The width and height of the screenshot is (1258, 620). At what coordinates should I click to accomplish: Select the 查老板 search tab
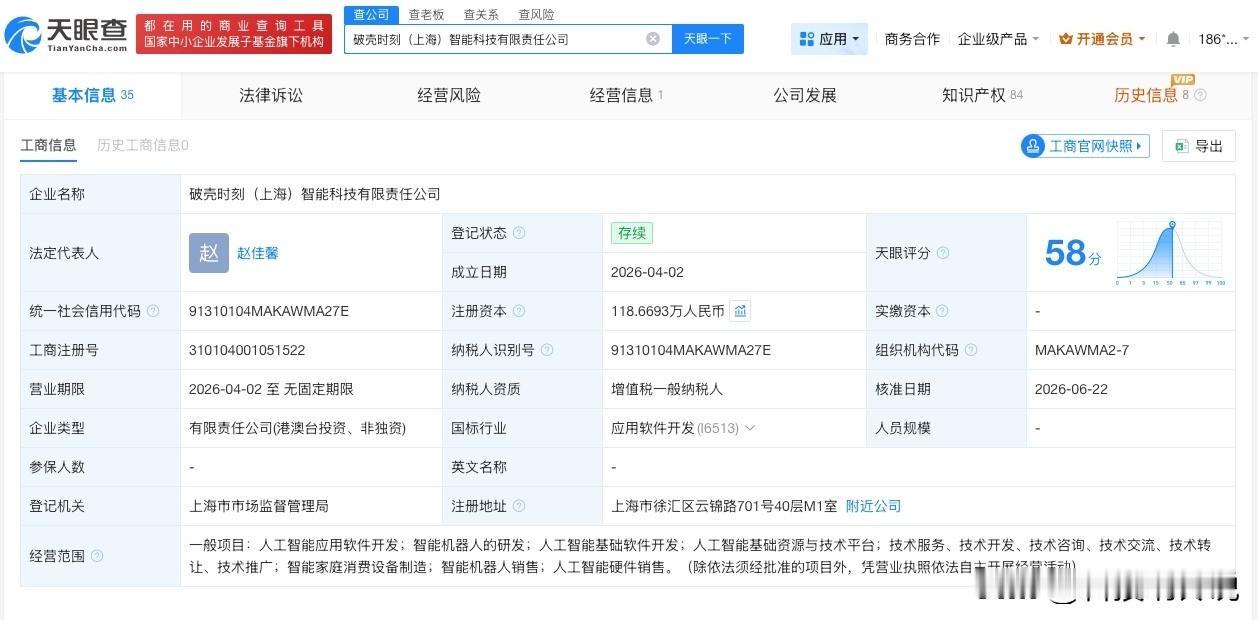[x=426, y=15]
